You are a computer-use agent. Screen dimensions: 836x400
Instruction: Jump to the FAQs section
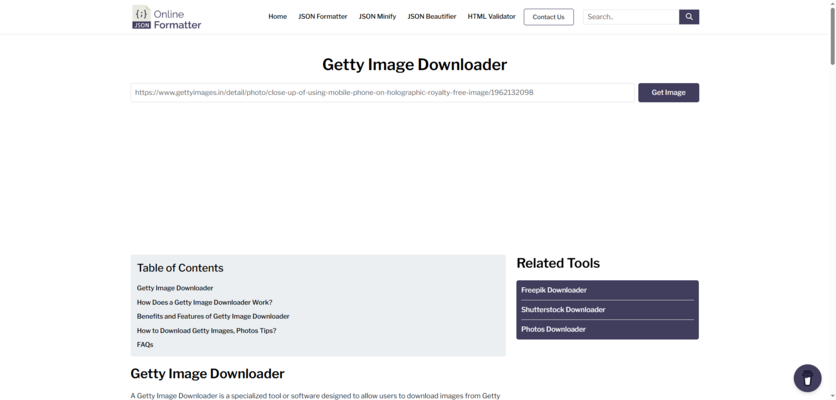tap(145, 344)
